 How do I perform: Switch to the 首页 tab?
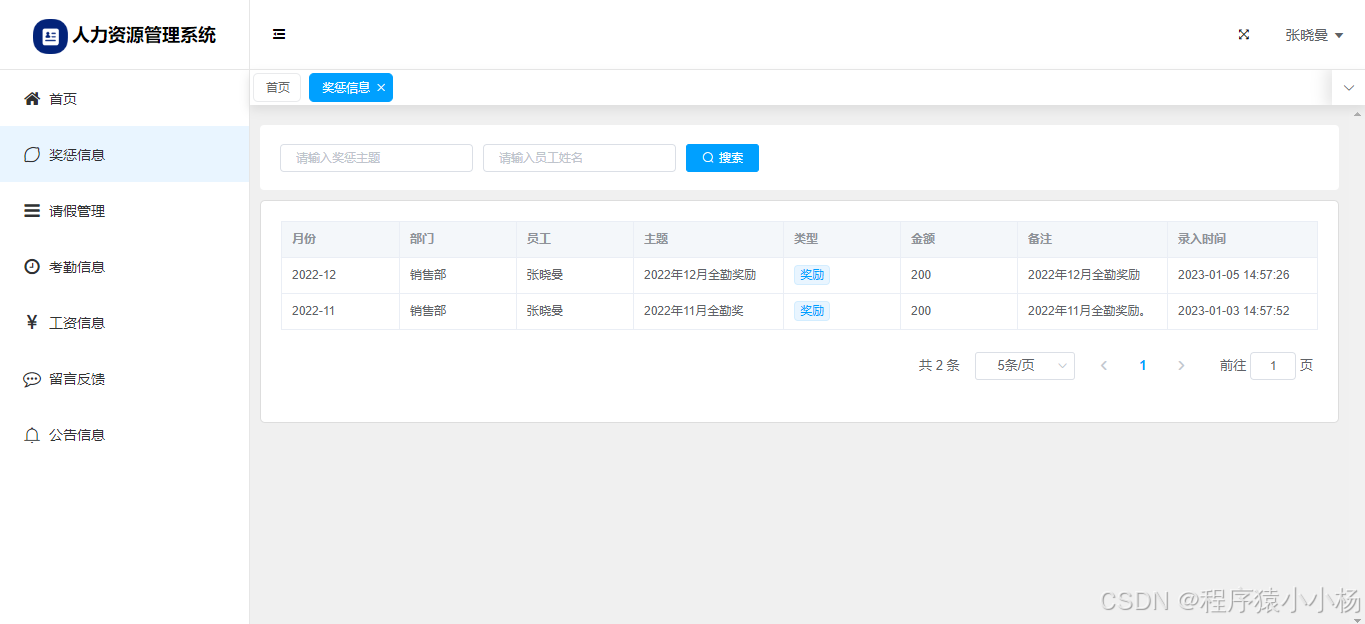[x=277, y=88]
